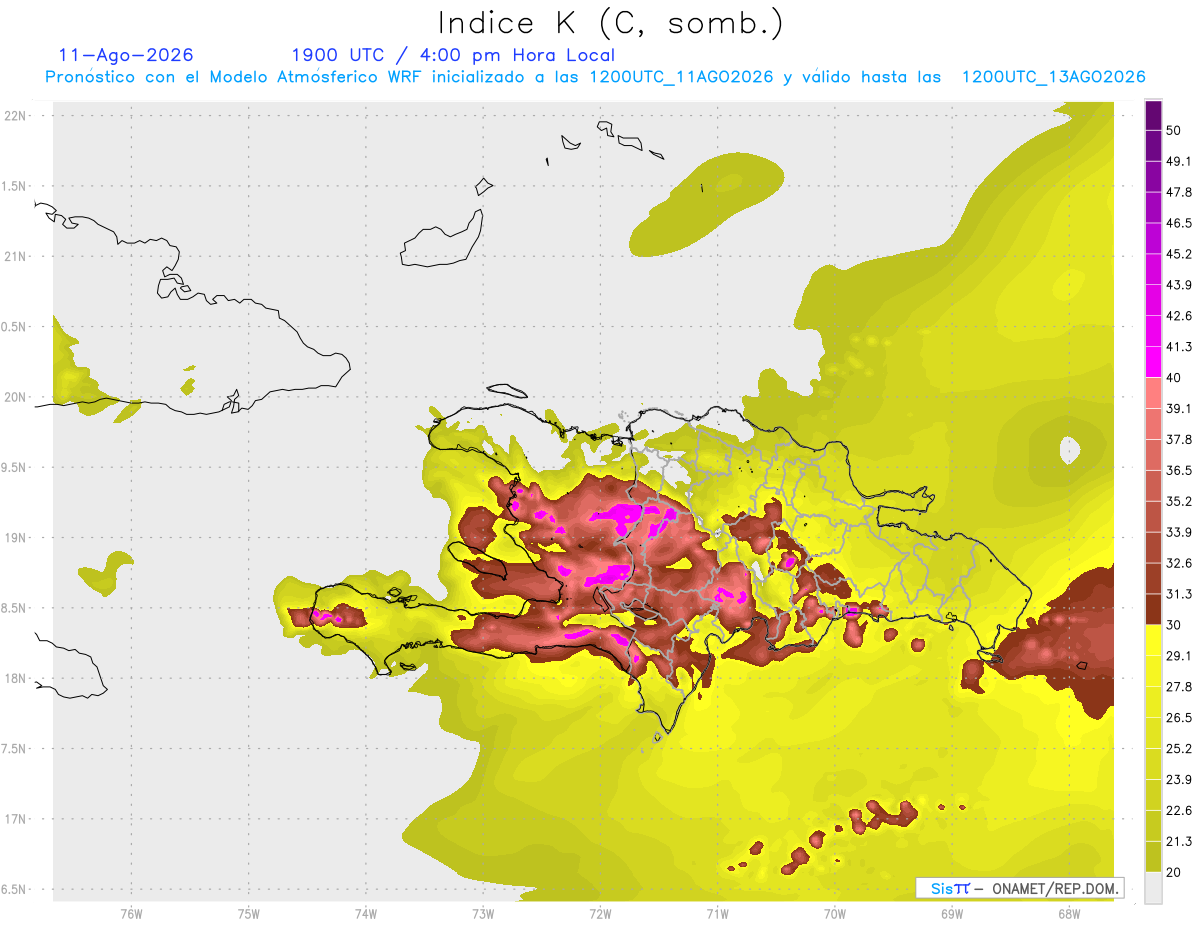Click the legend value '41.3'

tap(1179, 347)
